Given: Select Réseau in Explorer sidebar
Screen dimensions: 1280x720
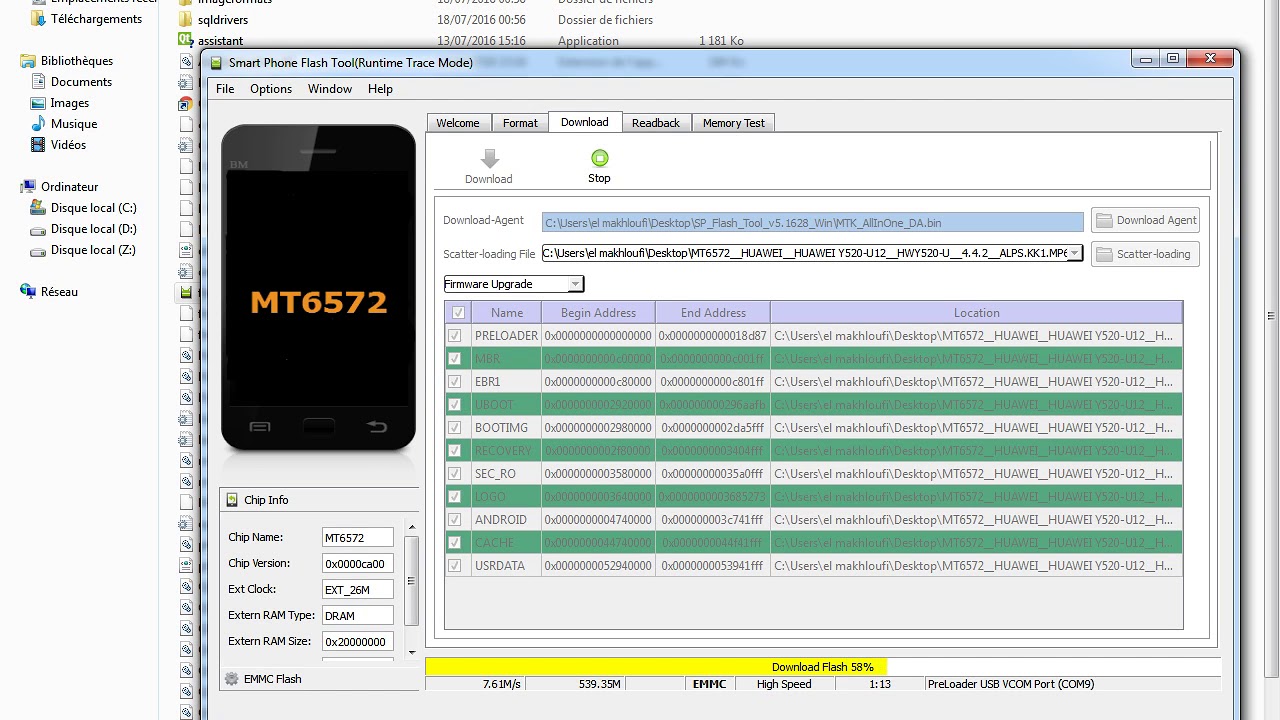Looking at the screenshot, I should pyautogui.click(x=59, y=292).
